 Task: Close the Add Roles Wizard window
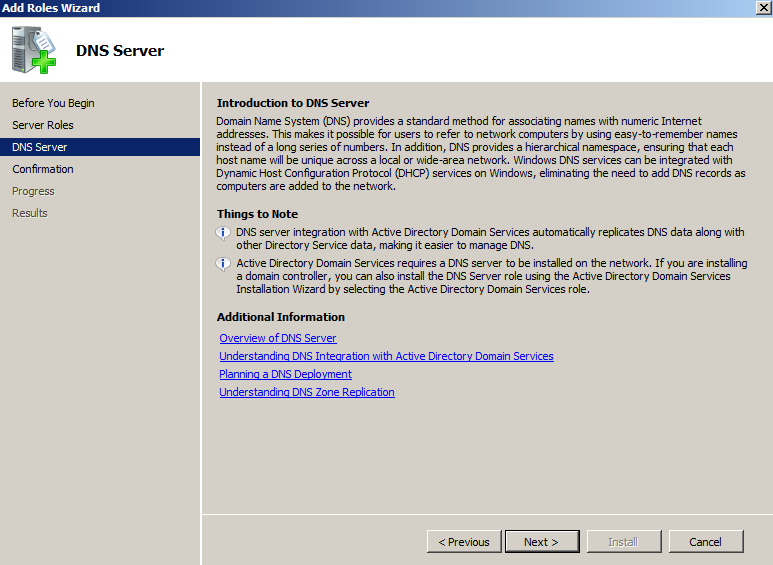[x=764, y=7]
